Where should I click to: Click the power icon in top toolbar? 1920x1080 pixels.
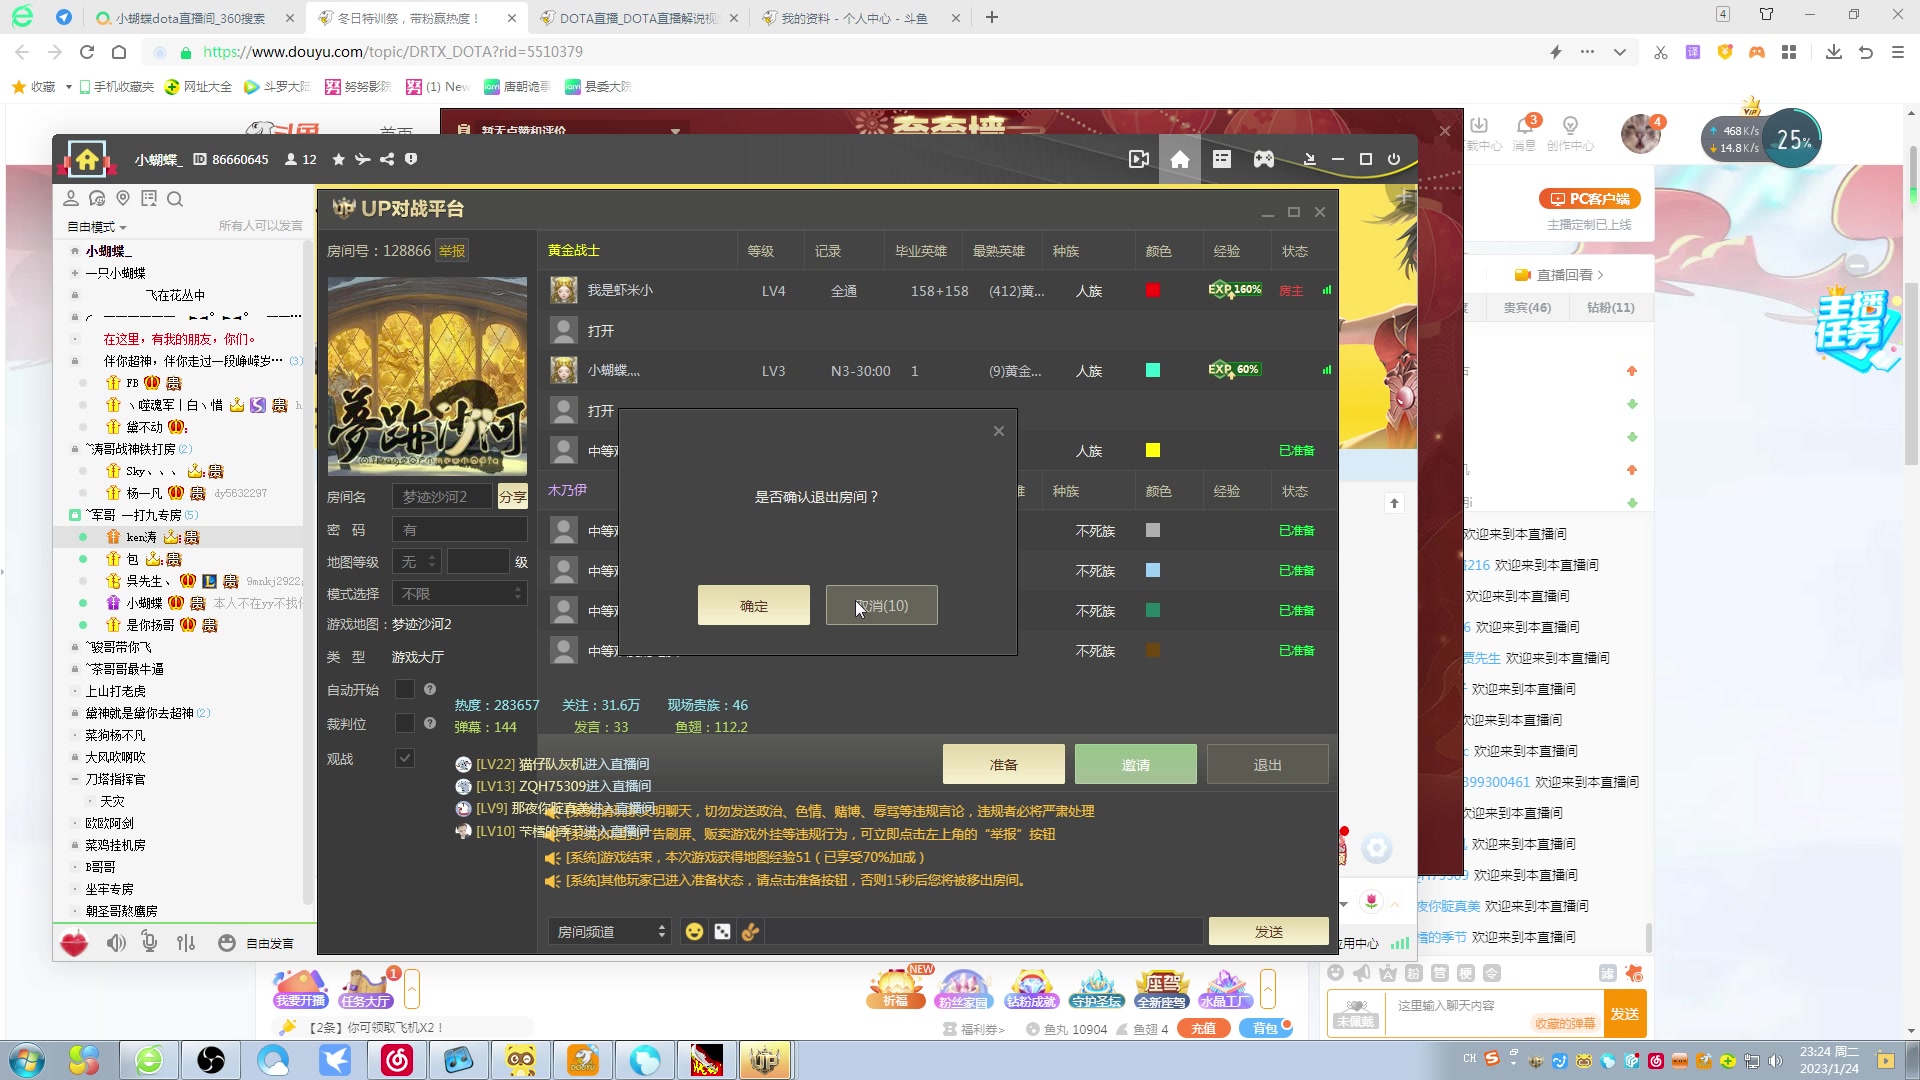(x=1394, y=159)
